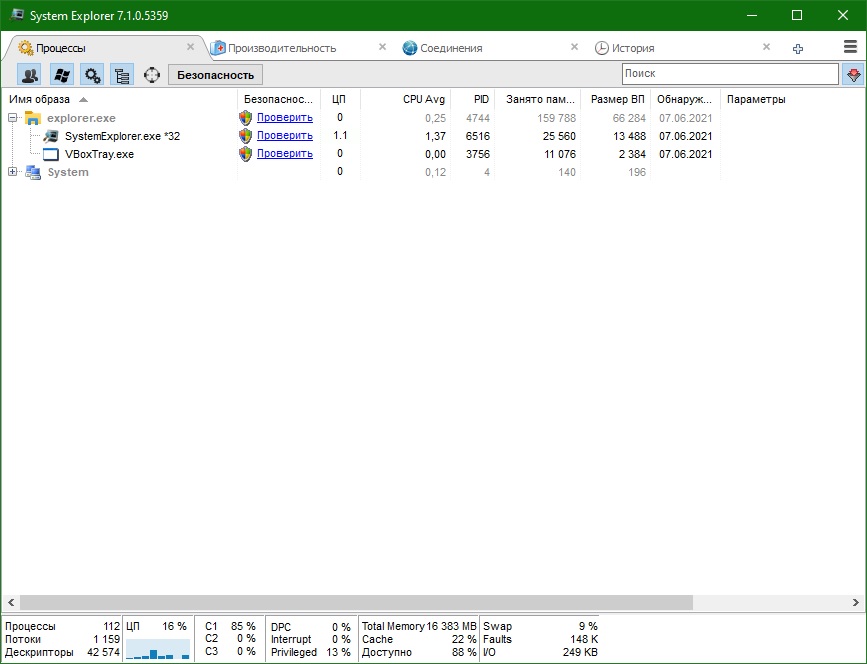Click Проверить link for SystemExplorer.exe
The width and height of the screenshot is (867, 664).
click(x=285, y=135)
